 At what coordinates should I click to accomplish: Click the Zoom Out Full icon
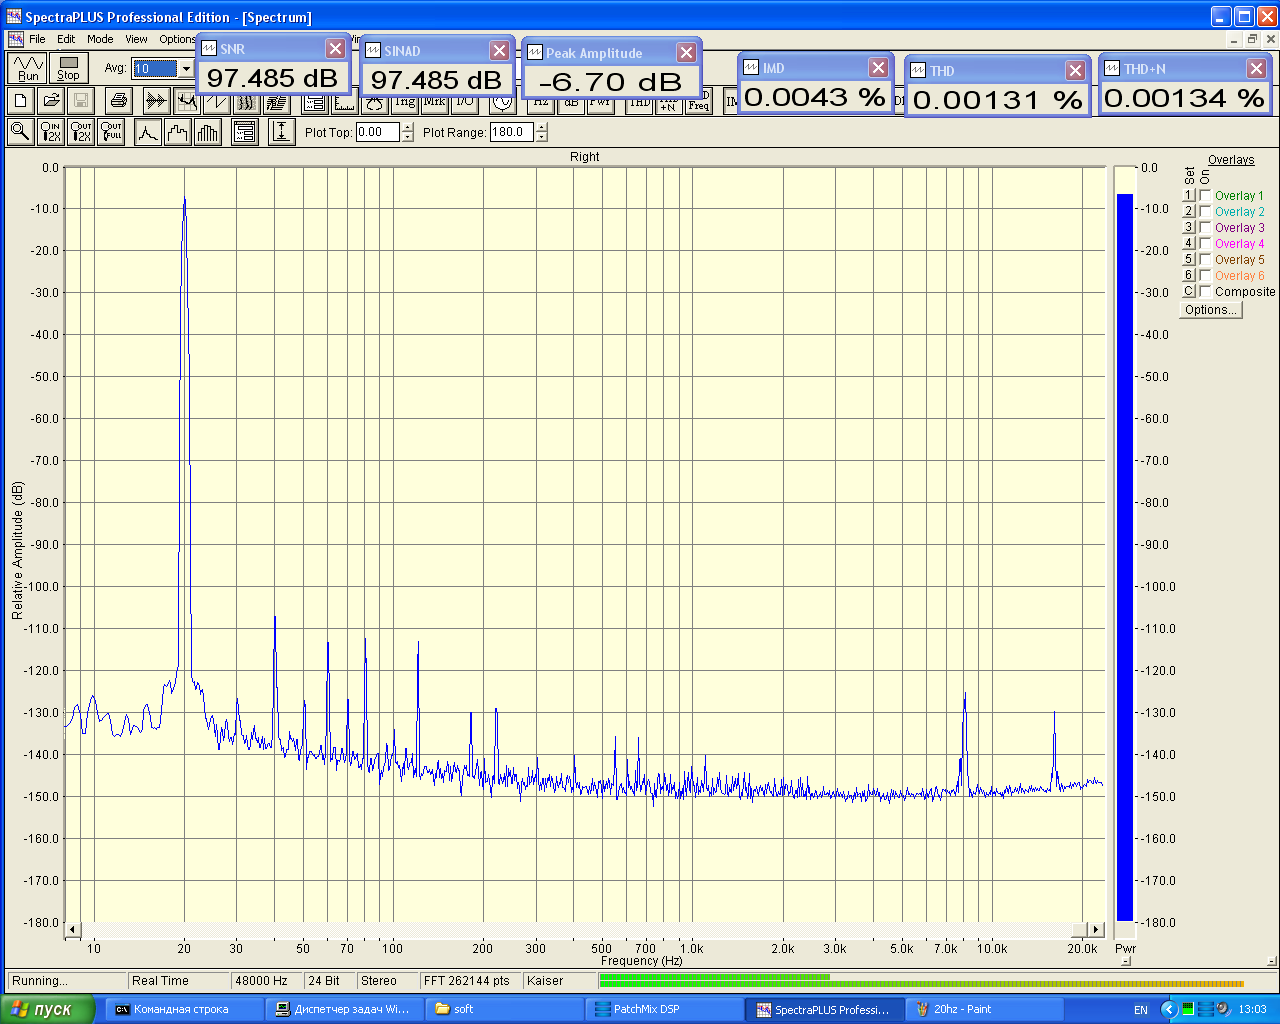pos(111,132)
